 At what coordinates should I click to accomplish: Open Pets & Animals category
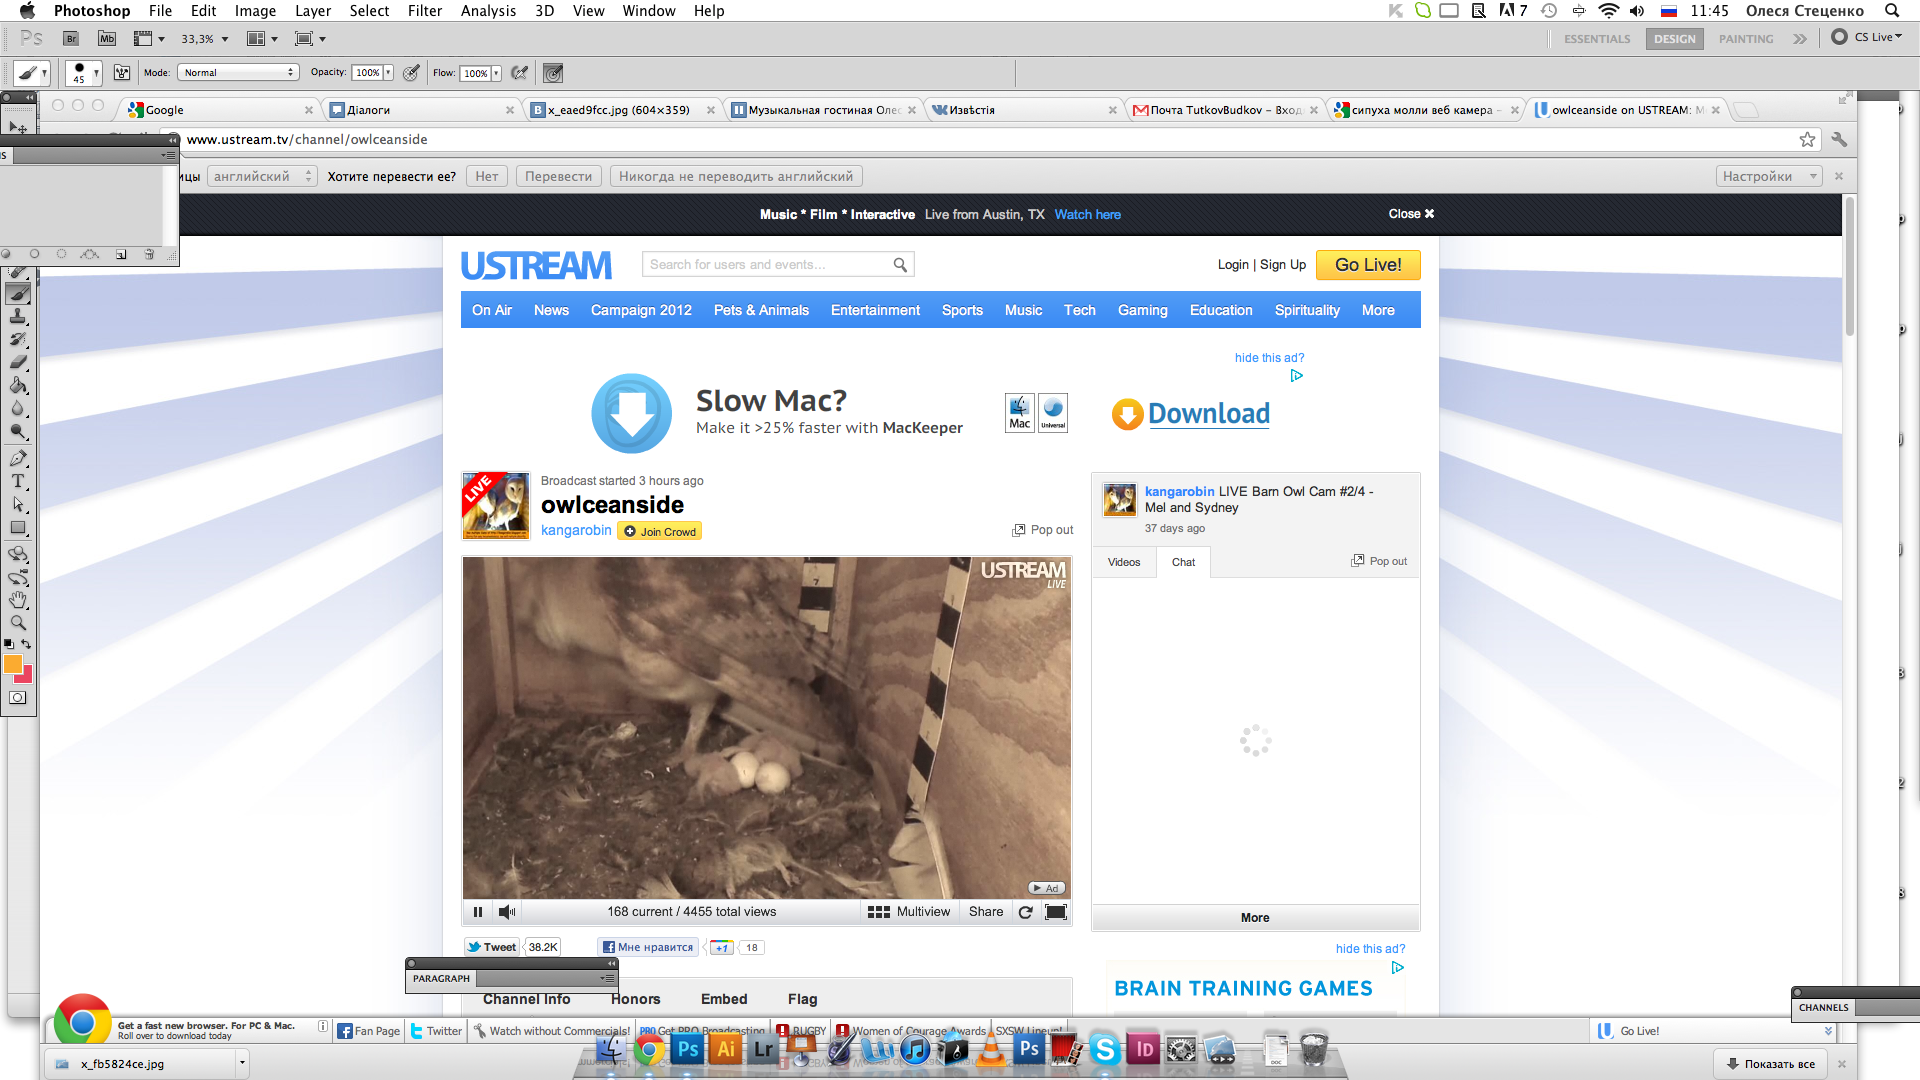761,310
